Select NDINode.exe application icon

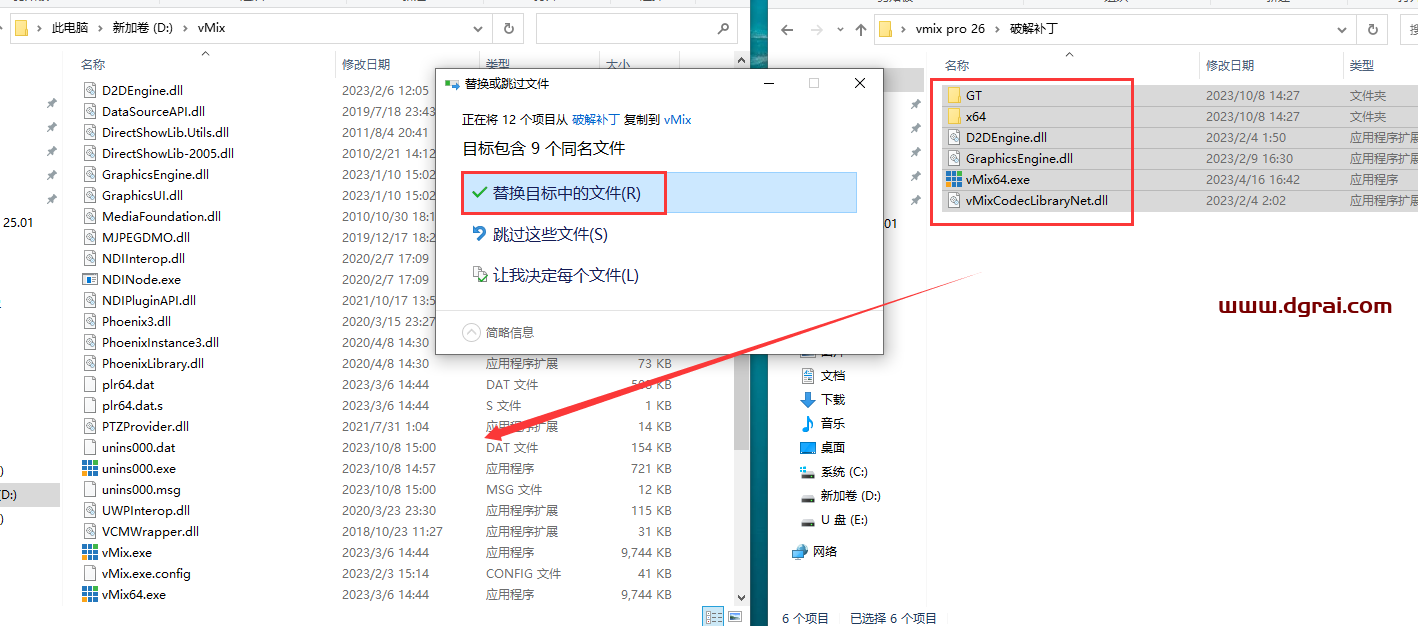[90, 279]
